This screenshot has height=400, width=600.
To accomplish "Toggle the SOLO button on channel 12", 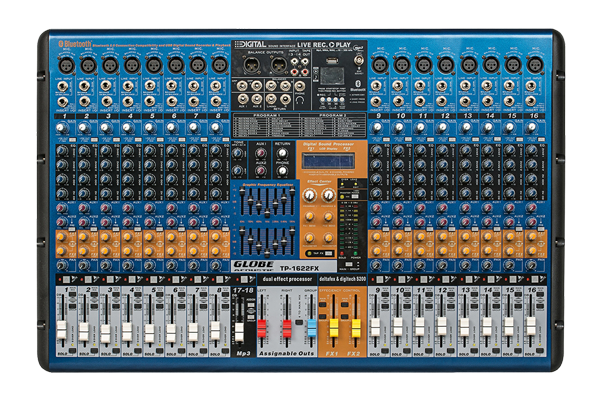I will click(452, 351).
